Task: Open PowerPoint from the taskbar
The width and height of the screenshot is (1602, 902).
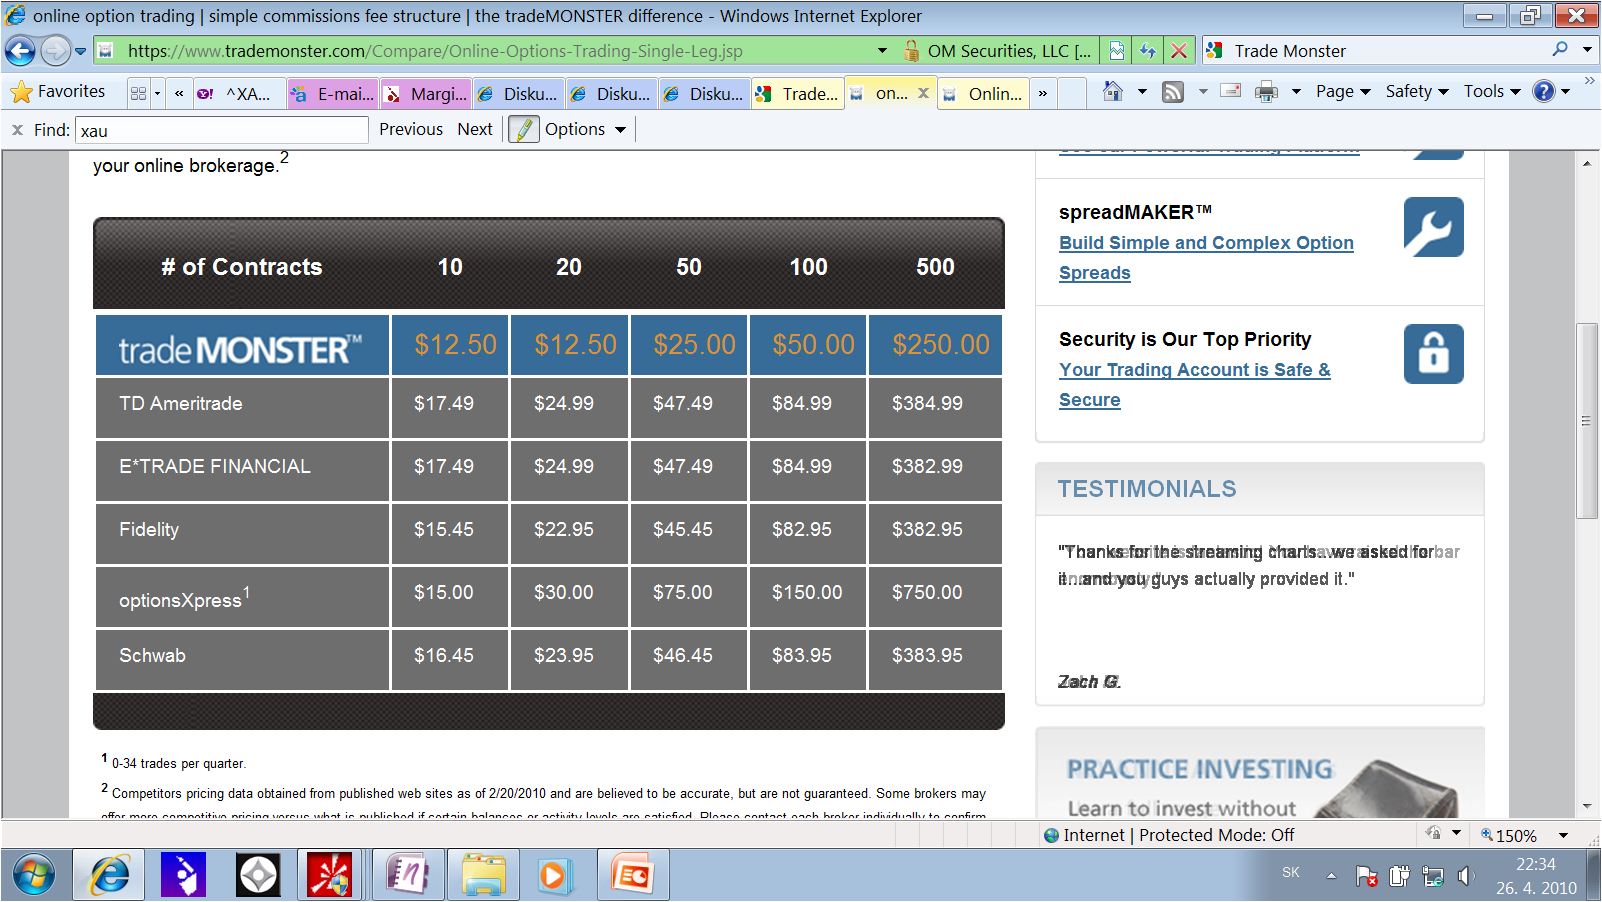Action: tap(633, 876)
